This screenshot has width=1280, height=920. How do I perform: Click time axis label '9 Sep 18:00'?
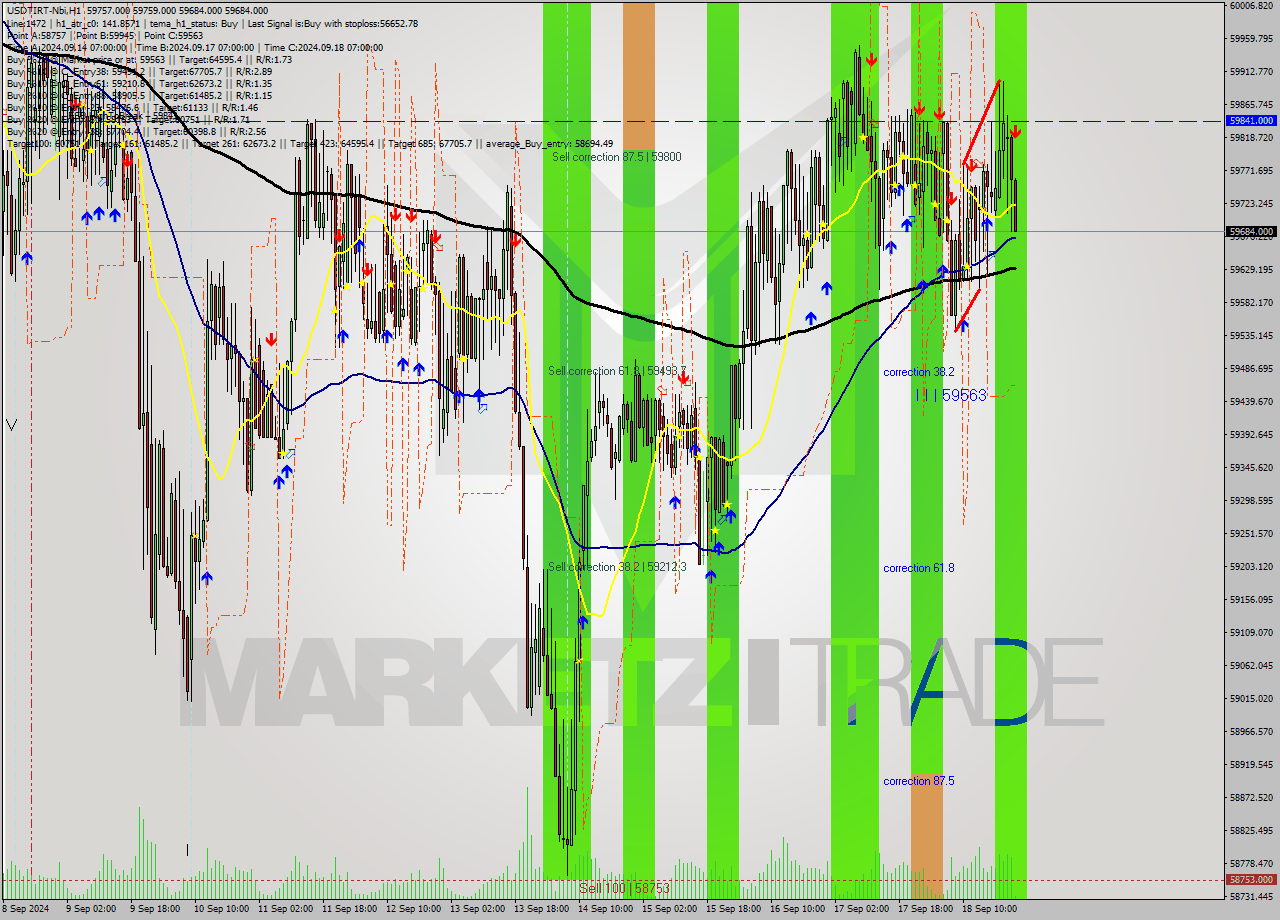157,909
